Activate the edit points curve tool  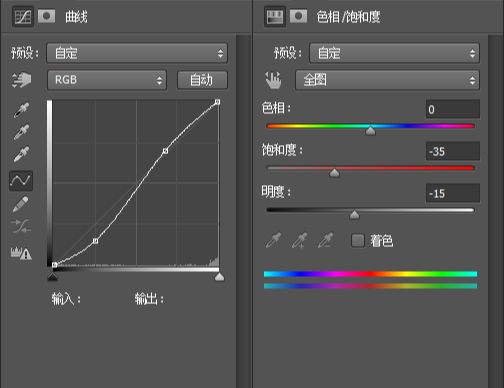21,181
